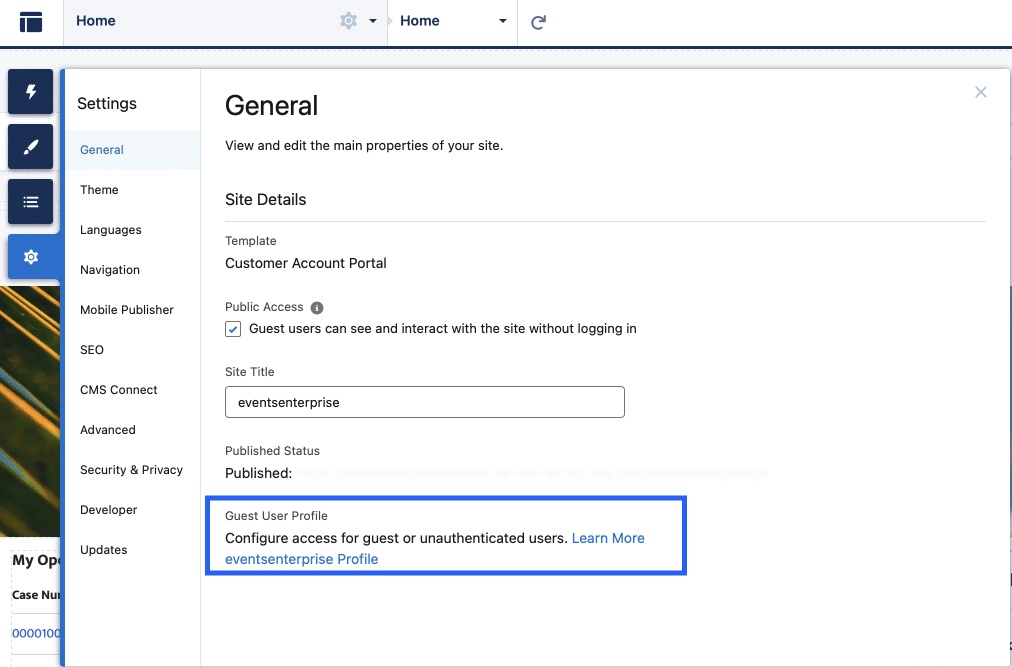Click the Public Access info icon
1012x667 pixels.
coord(317,308)
